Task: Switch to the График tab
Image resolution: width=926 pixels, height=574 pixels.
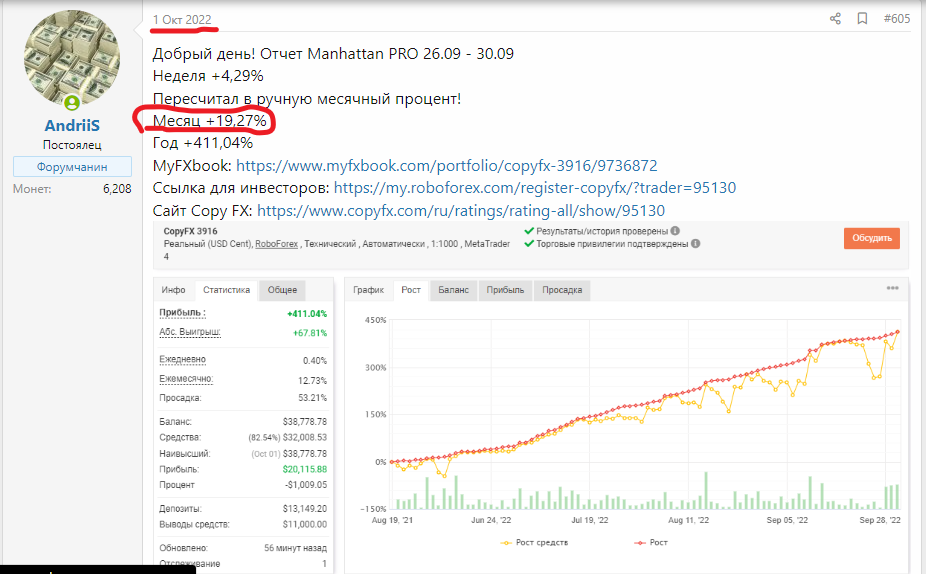Action: click(369, 290)
